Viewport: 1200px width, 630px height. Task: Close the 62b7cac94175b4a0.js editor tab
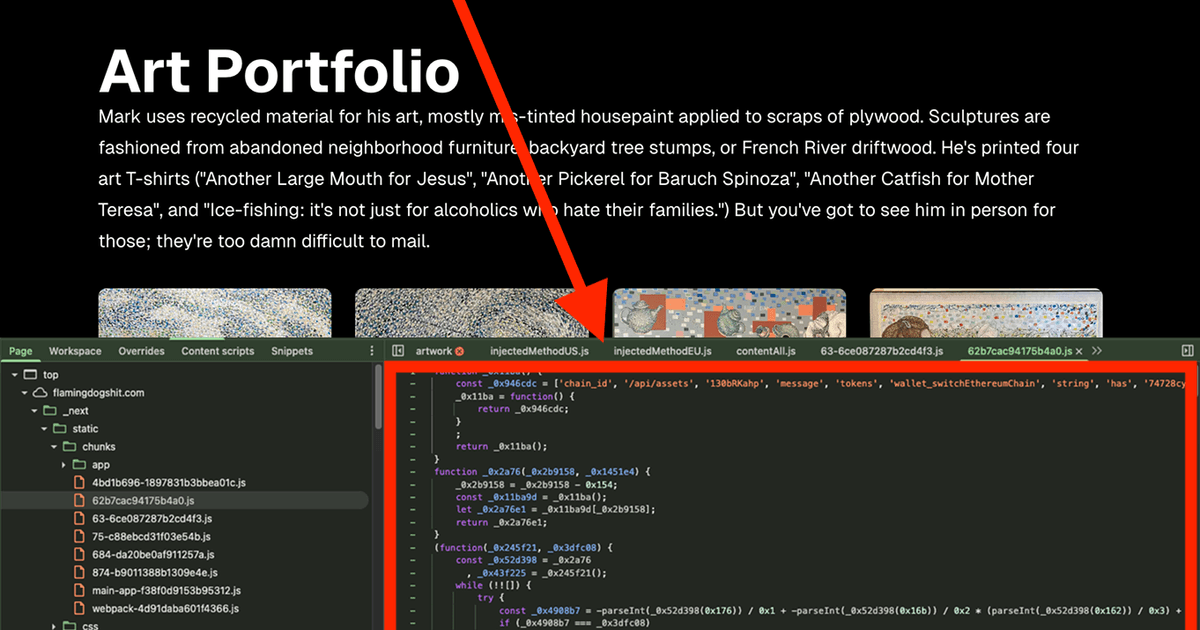pos(1080,352)
